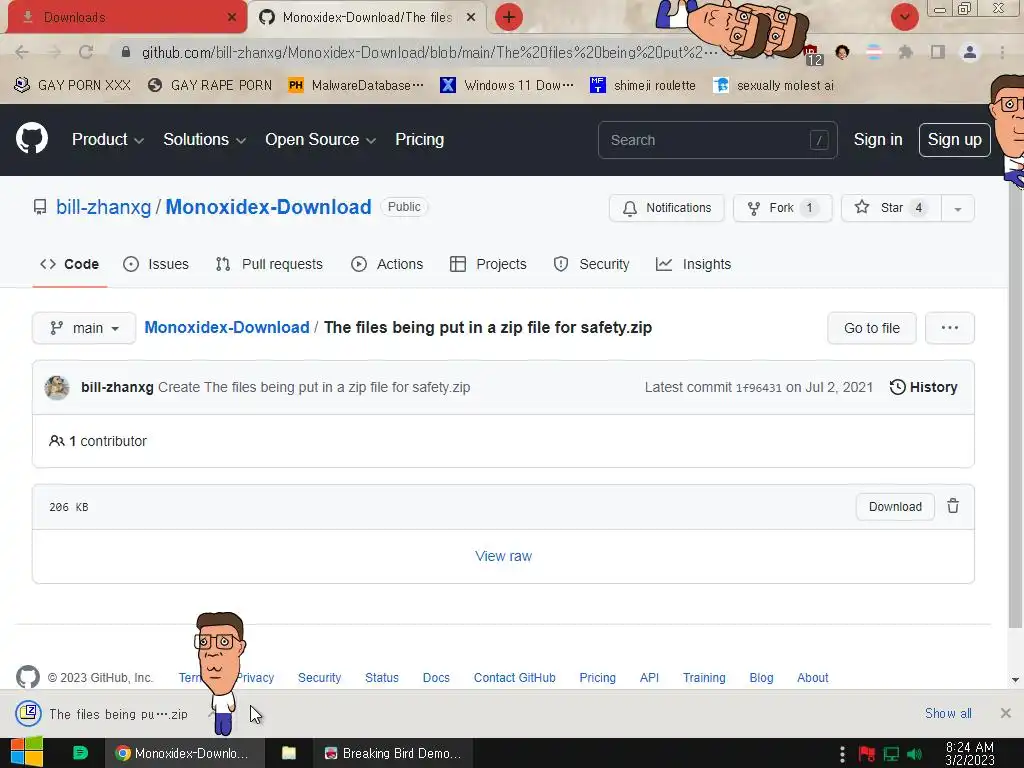1024x768 pixels.
Task: Open the commit message link
Action: point(314,387)
